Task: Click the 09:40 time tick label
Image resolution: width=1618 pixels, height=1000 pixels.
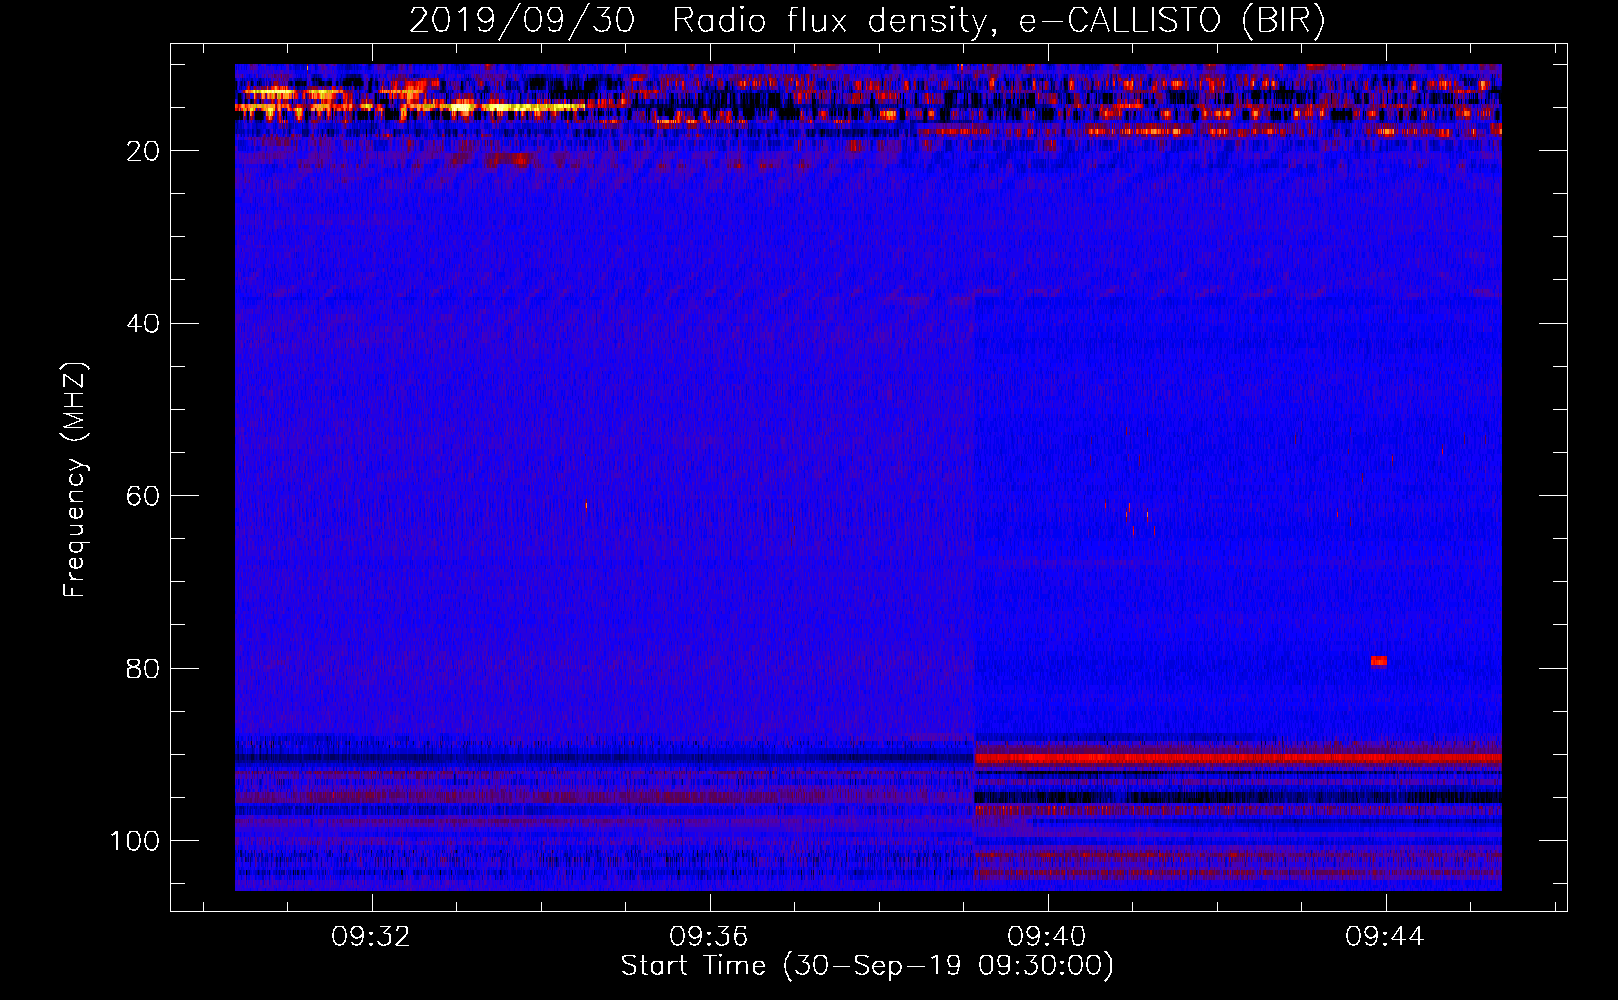Action: point(1047,937)
